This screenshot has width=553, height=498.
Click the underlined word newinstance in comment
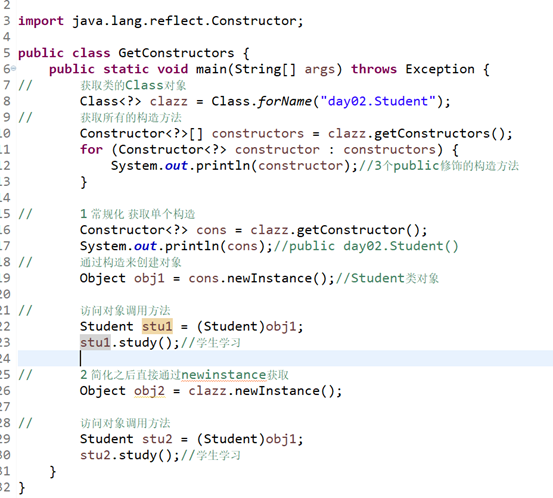click(224, 375)
